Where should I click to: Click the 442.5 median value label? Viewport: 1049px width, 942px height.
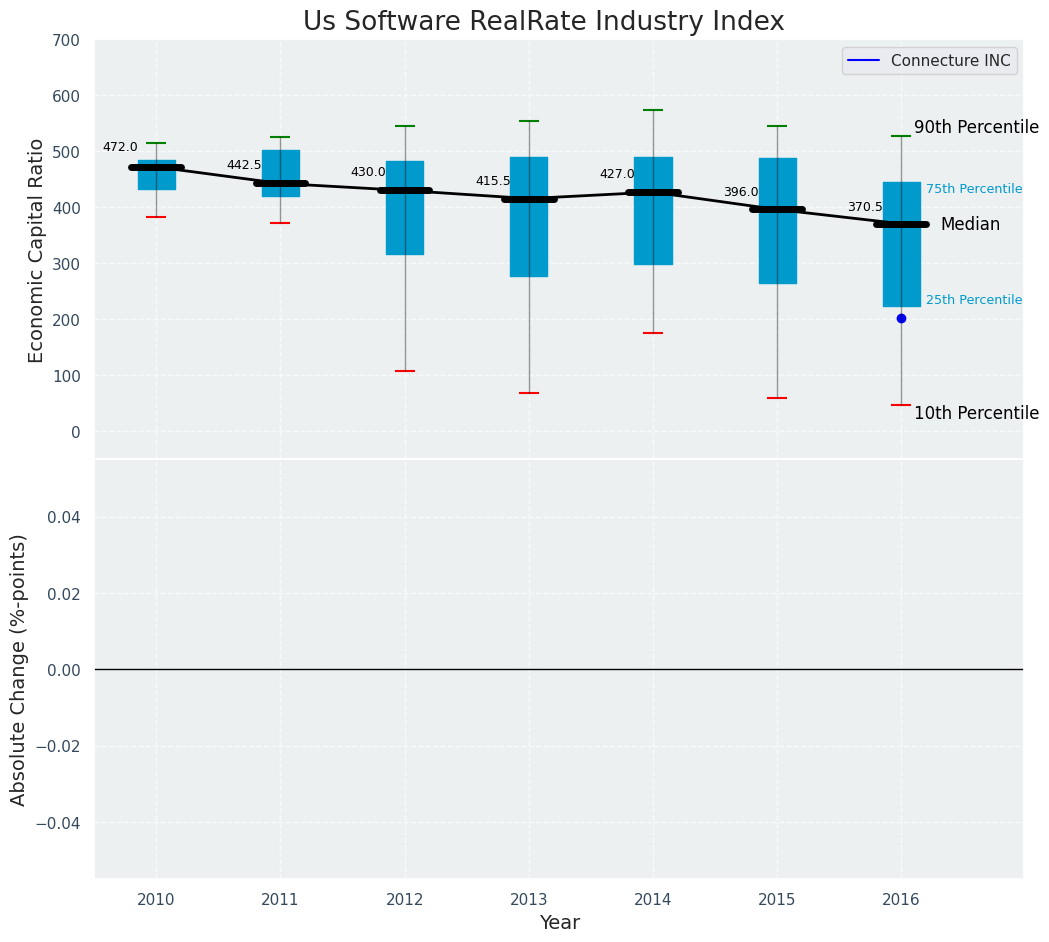tap(244, 165)
